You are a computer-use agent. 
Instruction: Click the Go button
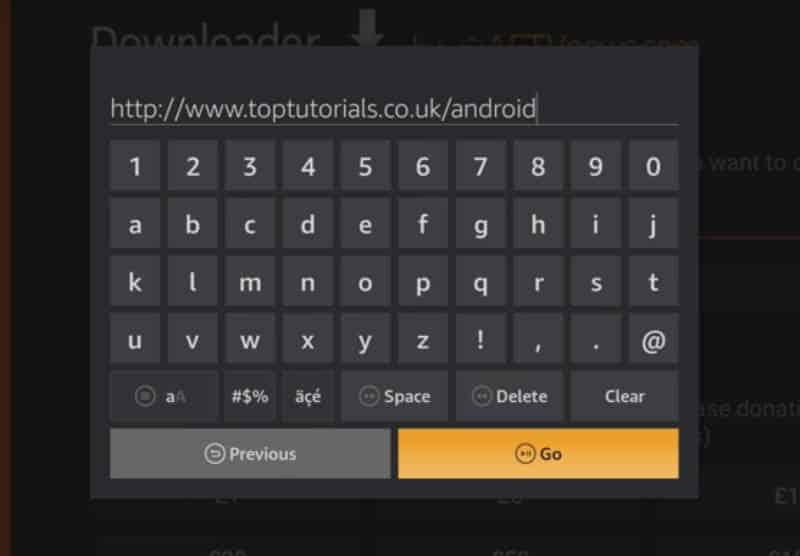pyautogui.click(x=538, y=453)
